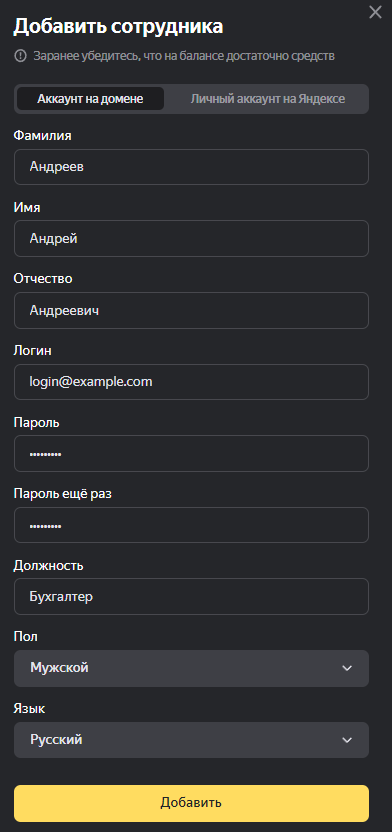Screen dimensions: 392x832
Task: Click the Фамилия field with Андреев
Action: click(191, 167)
